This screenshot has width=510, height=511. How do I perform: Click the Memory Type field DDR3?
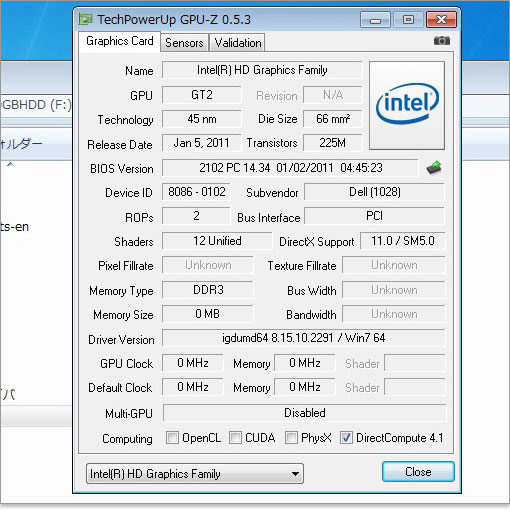208,290
